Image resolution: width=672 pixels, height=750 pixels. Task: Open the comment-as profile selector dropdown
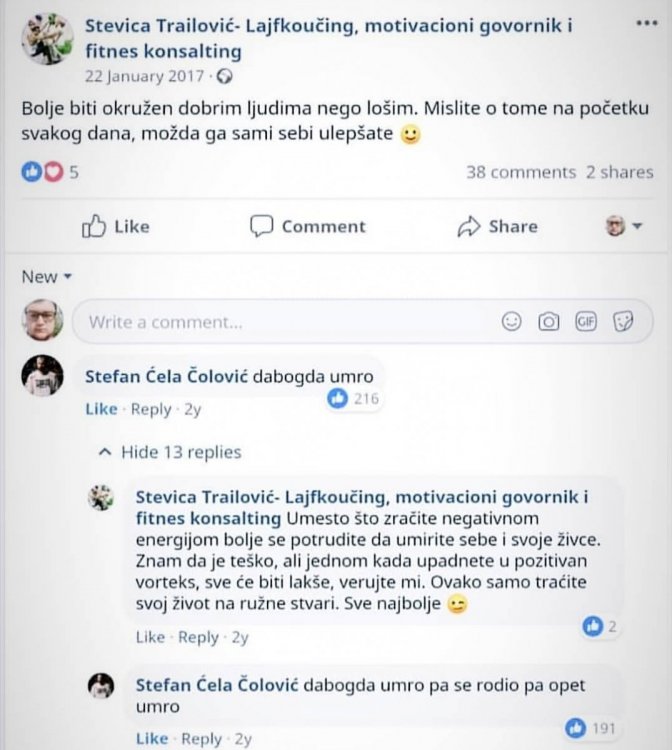[623, 227]
